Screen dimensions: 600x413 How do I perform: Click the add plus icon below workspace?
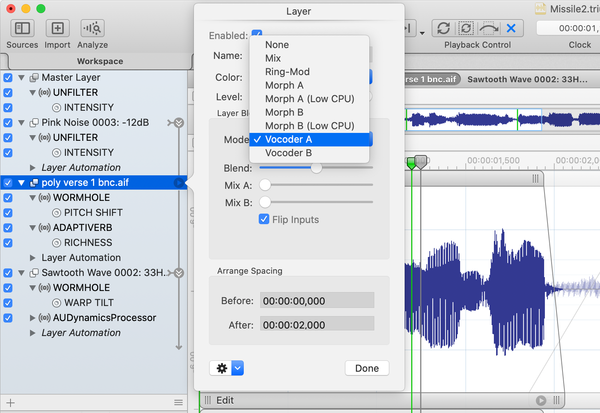click(x=10, y=403)
